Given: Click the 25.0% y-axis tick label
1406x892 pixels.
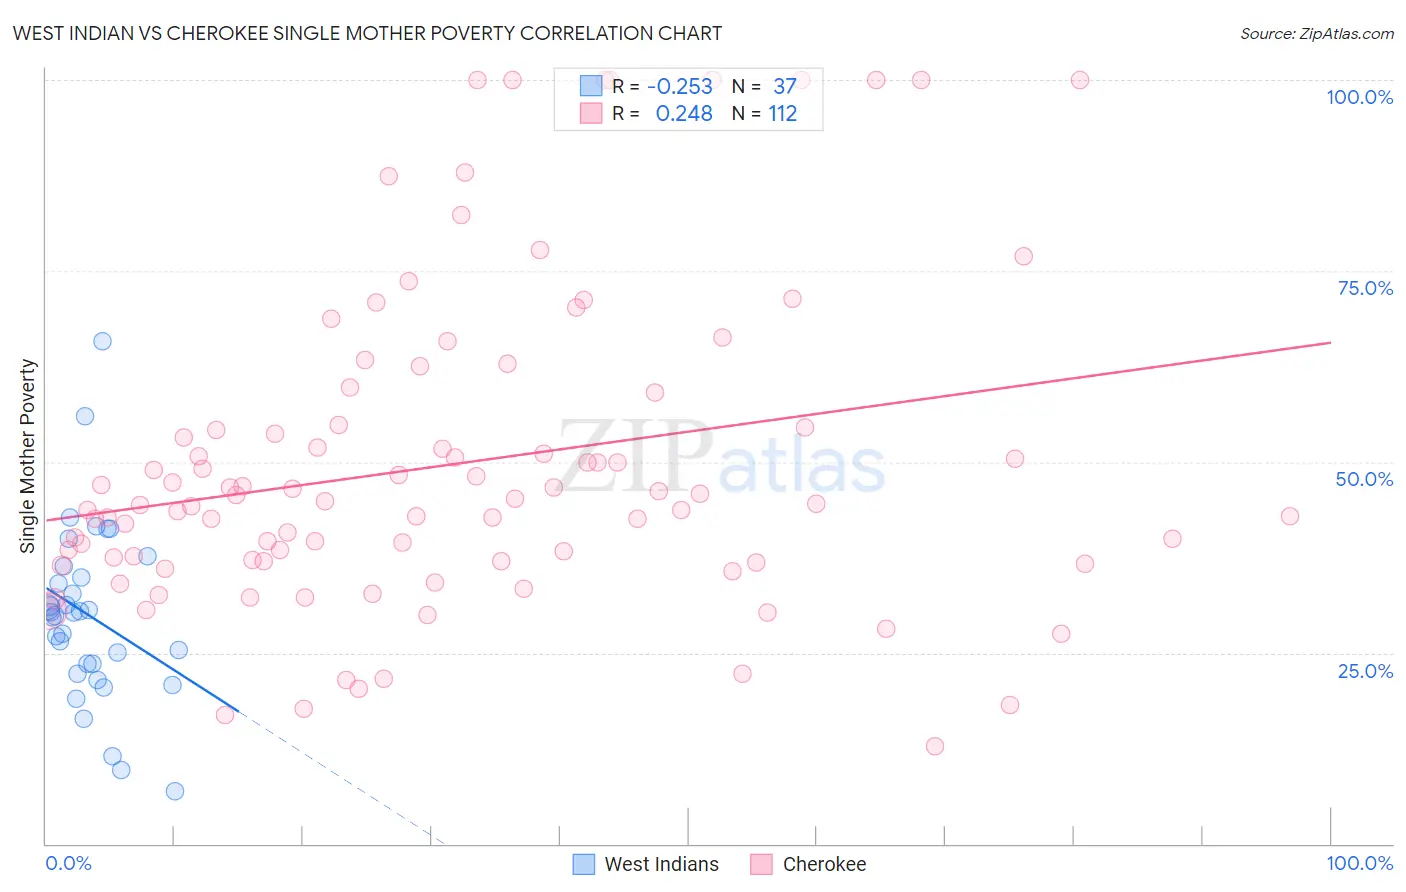Looking at the screenshot, I should [x=1365, y=671].
